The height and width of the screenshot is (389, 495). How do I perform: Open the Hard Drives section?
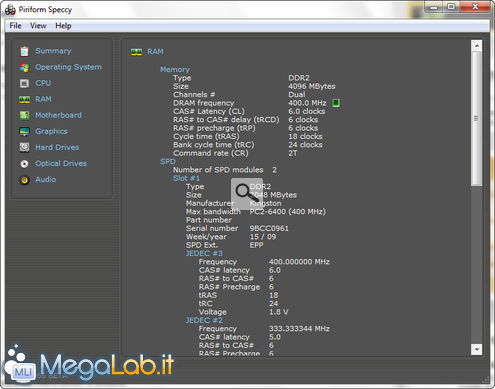(x=57, y=147)
